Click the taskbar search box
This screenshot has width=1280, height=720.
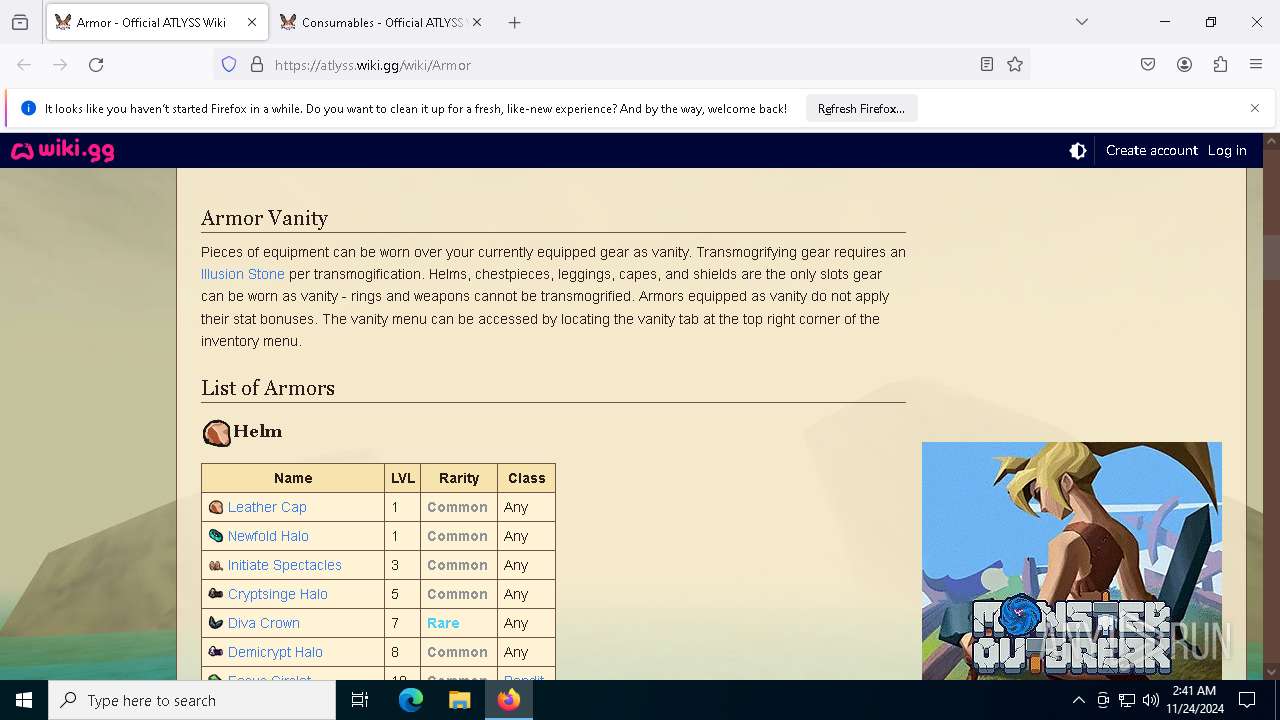[192, 700]
